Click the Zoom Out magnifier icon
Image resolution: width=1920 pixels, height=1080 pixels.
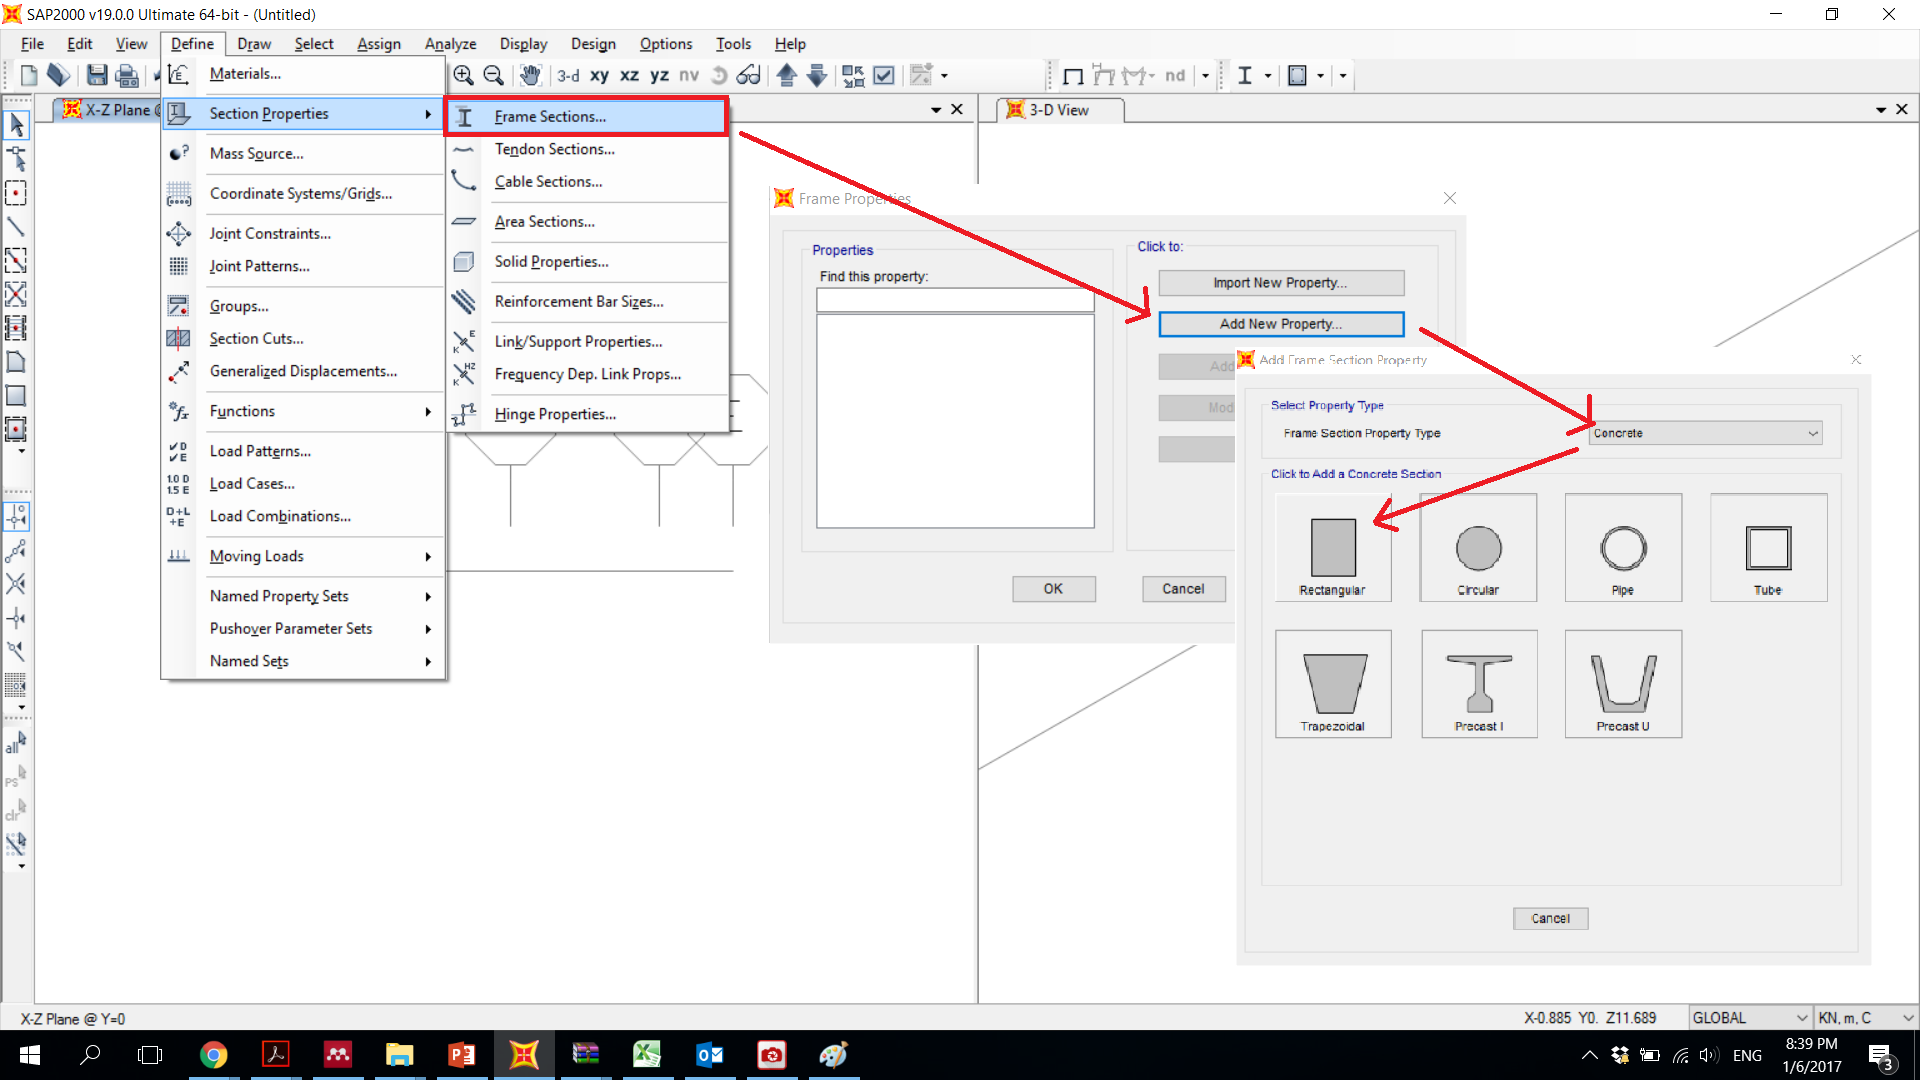[x=493, y=75]
